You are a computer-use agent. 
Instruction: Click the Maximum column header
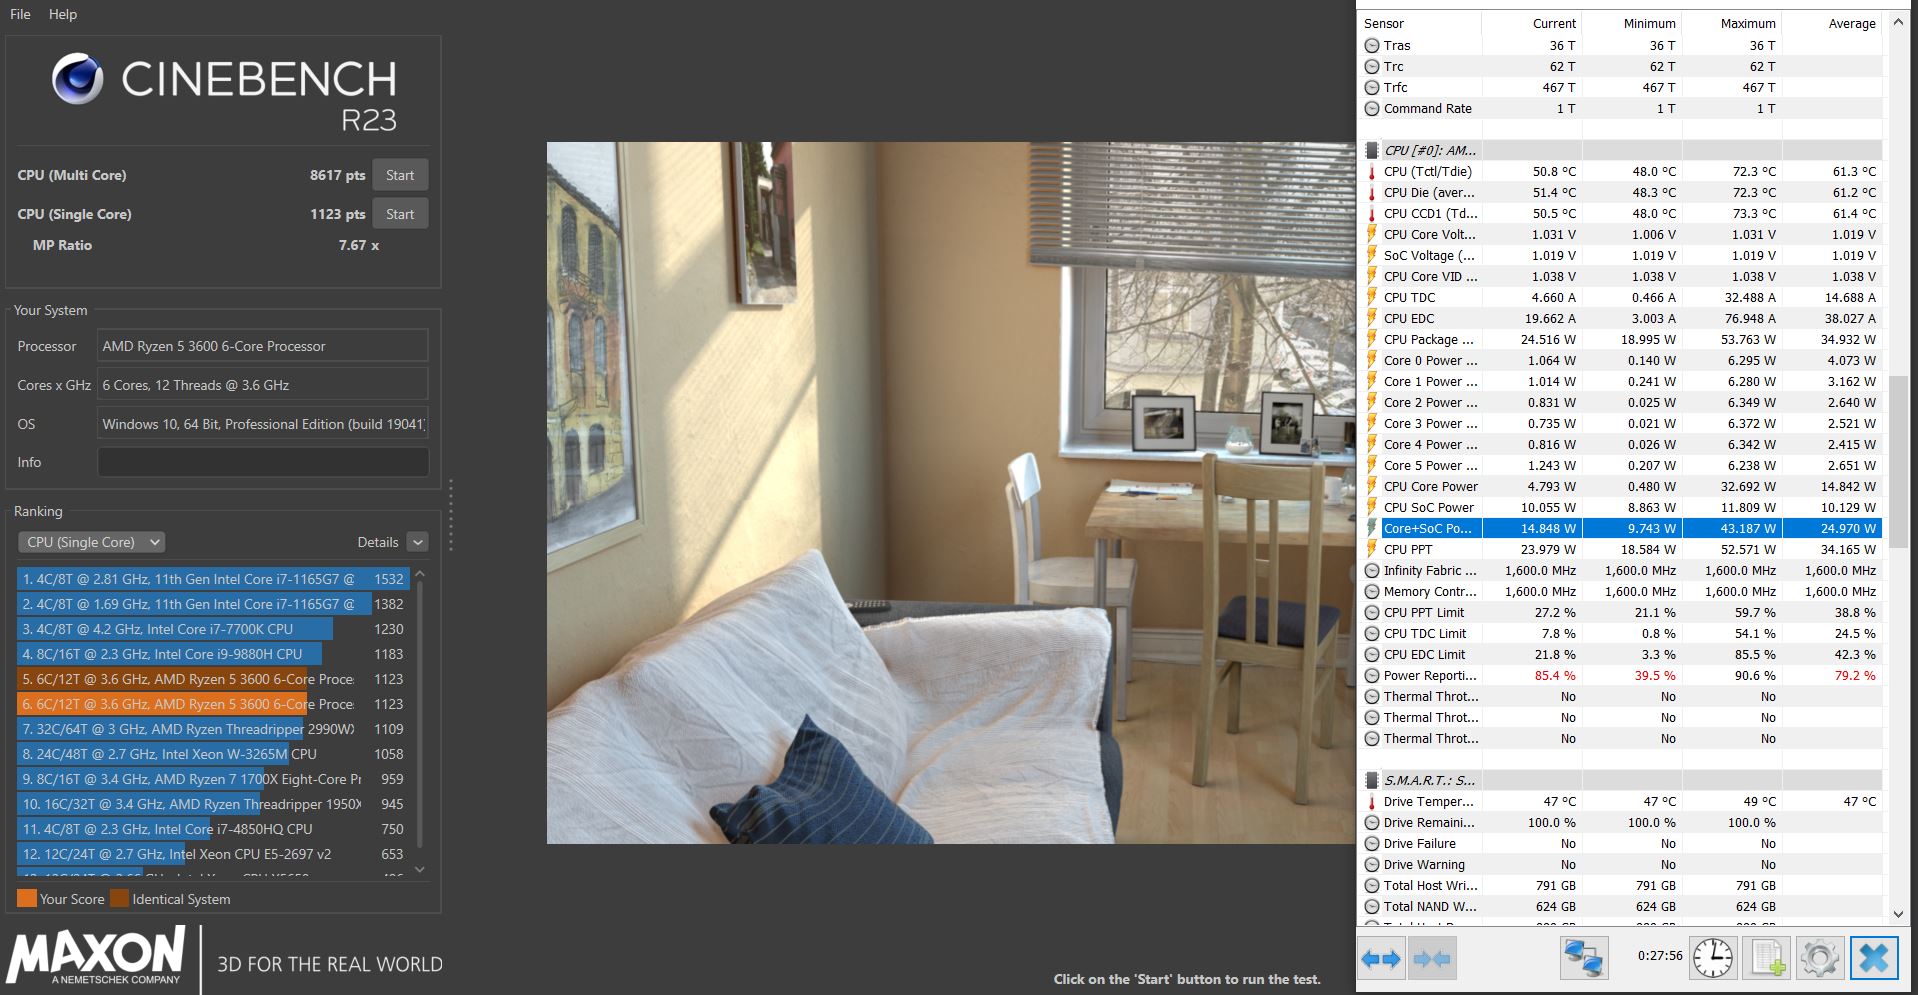pos(1731,23)
